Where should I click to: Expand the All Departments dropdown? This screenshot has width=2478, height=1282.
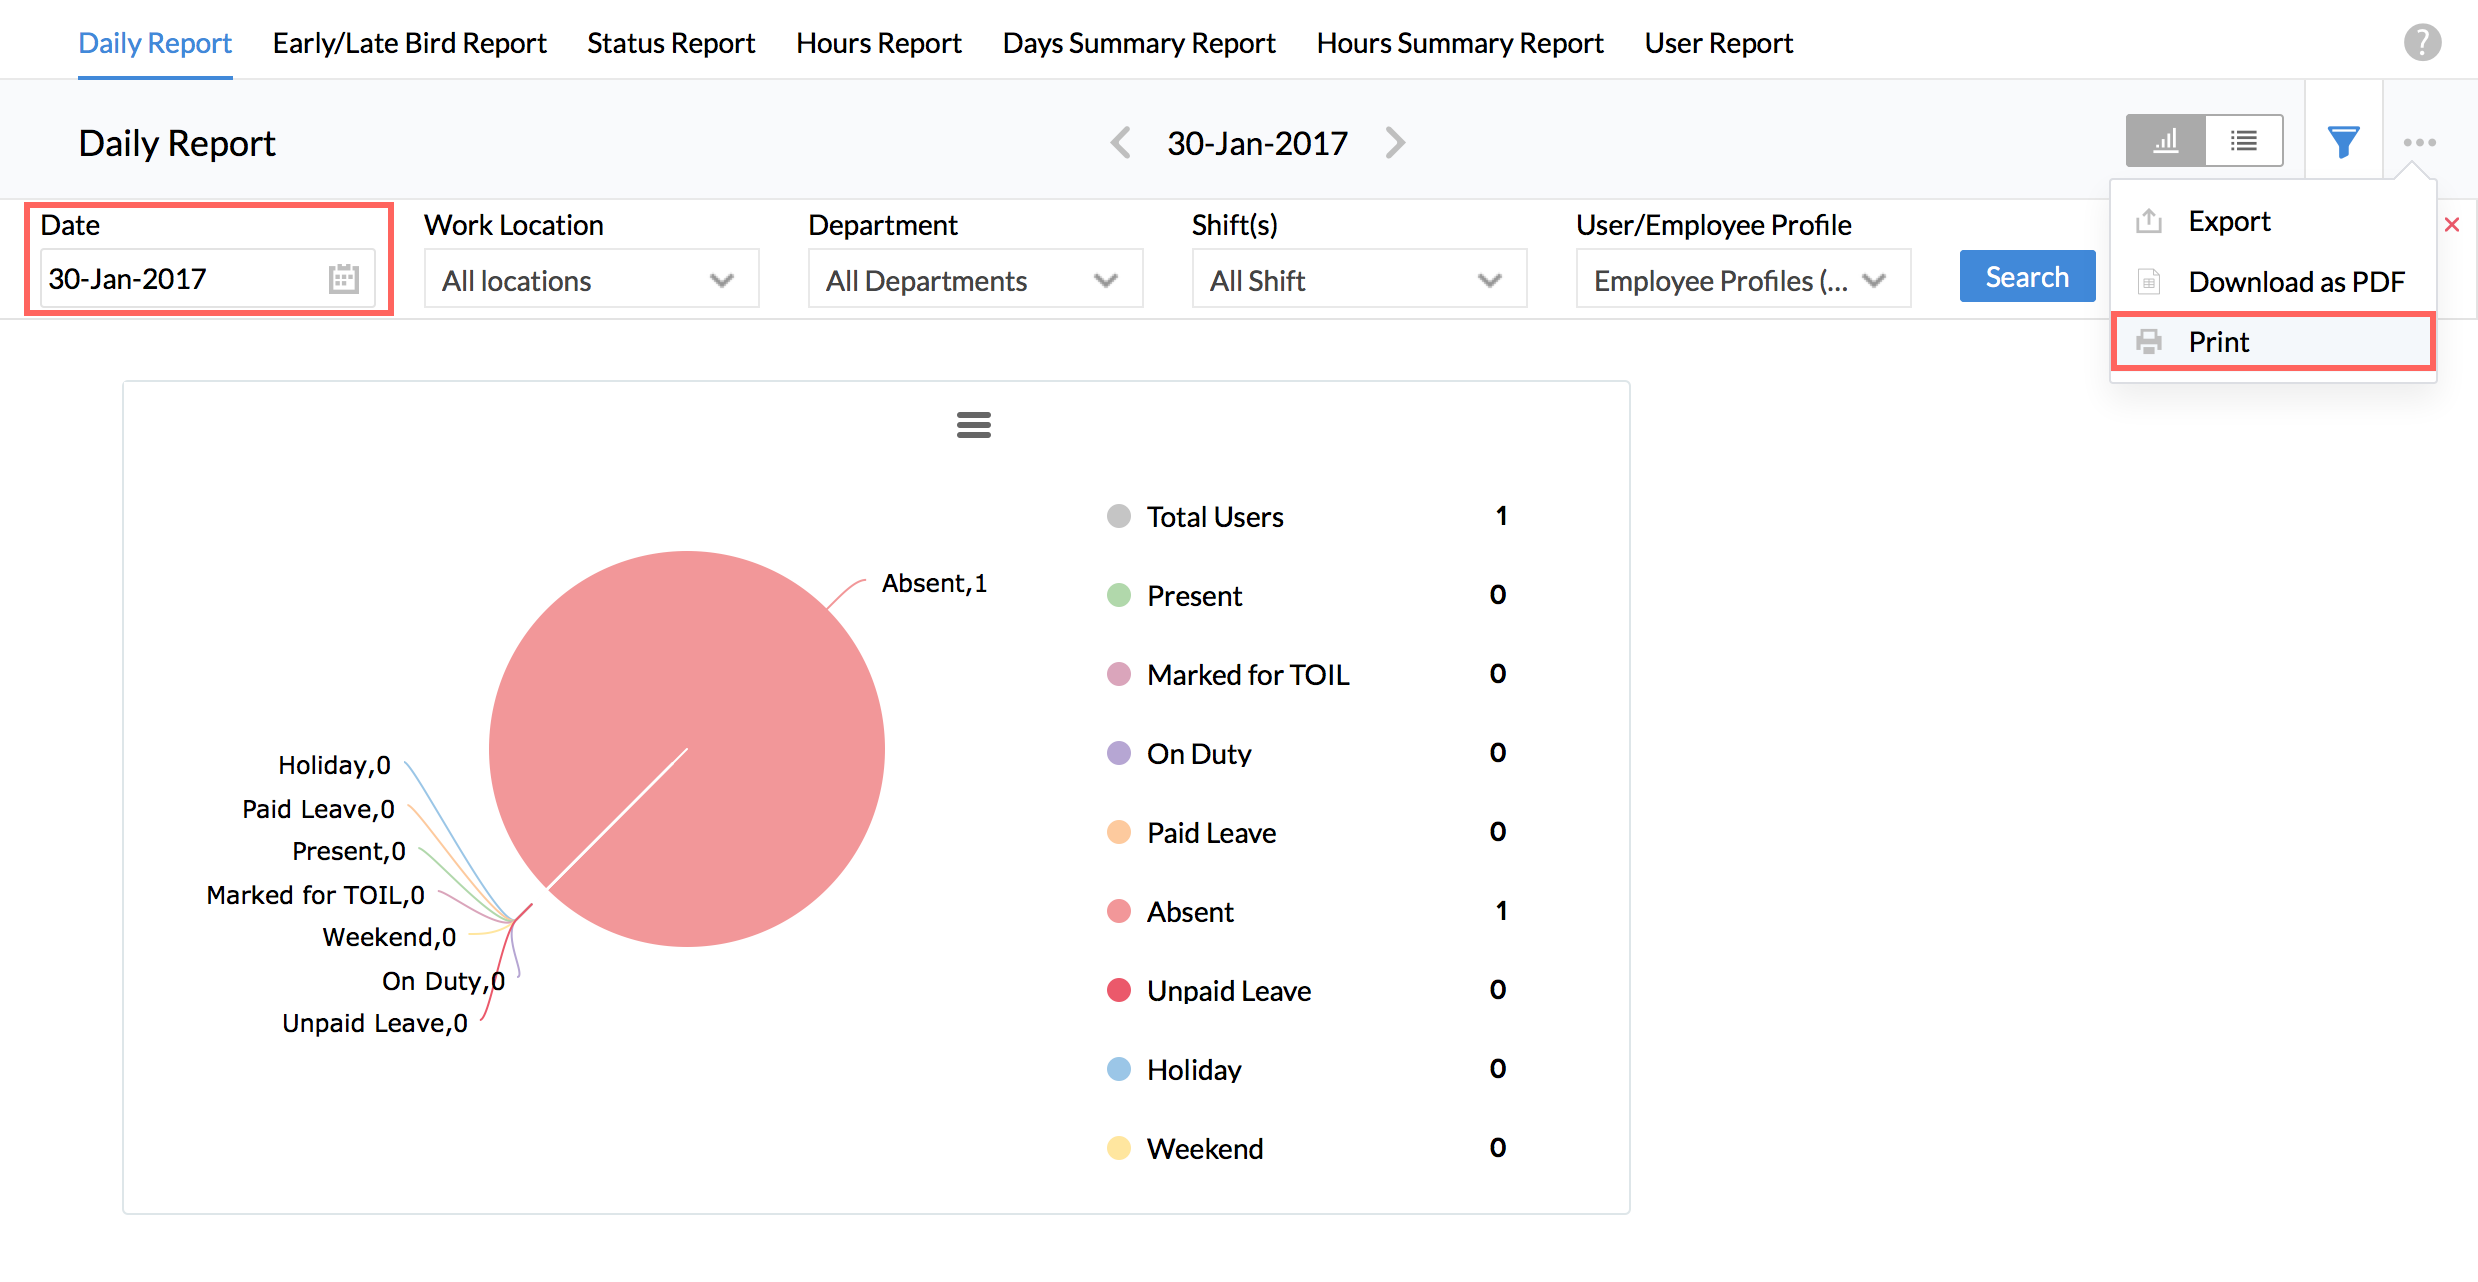(974, 280)
